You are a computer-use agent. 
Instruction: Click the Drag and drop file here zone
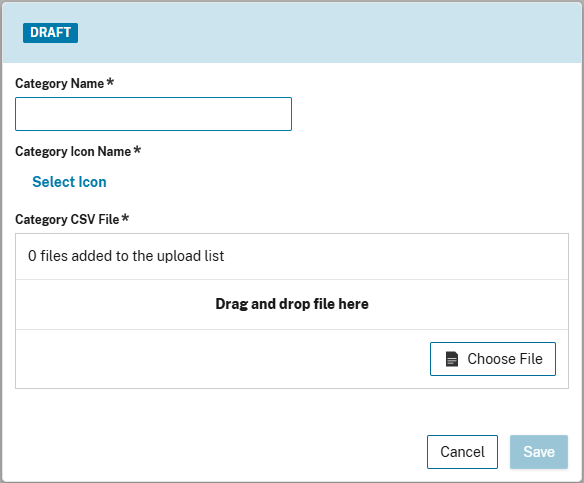coord(292,304)
